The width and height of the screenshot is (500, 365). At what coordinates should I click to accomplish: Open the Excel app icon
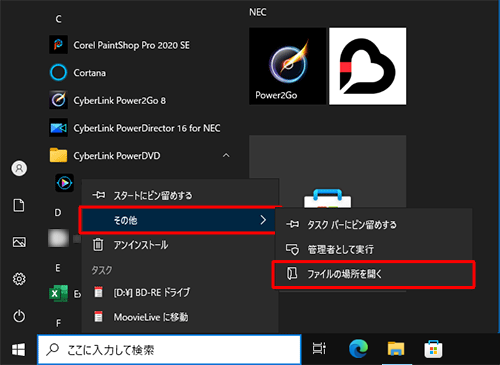click(x=58, y=293)
